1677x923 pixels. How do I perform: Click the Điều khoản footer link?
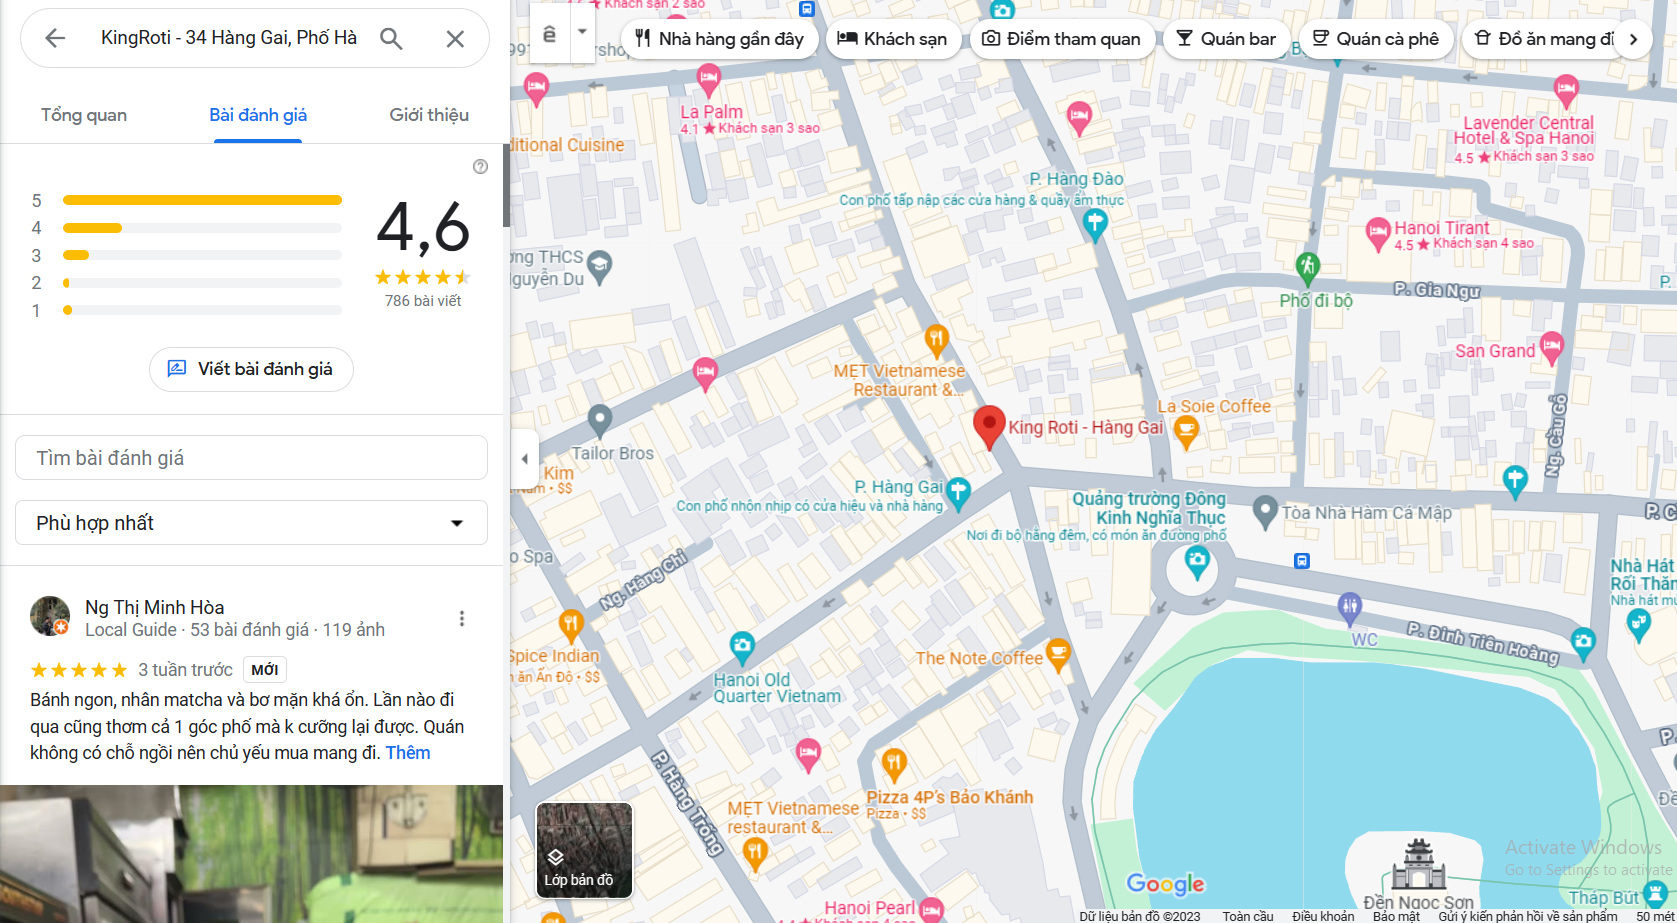pos(1323,916)
